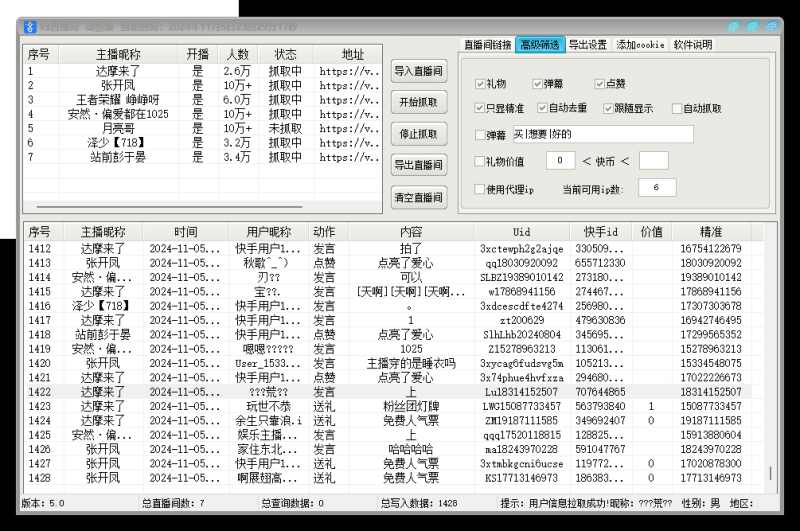Click the 总写入数据: 1428 status entry

(x=419, y=503)
